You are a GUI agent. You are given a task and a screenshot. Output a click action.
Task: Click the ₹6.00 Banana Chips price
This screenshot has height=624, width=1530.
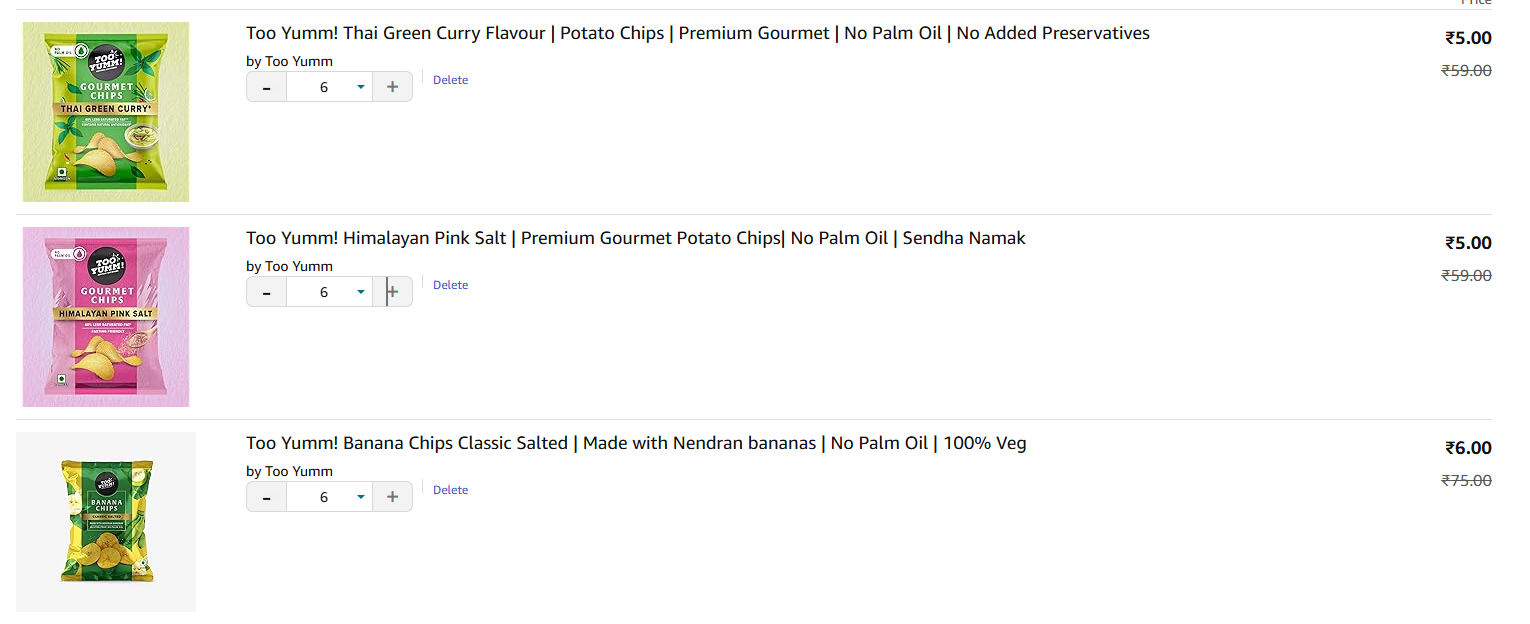coord(1468,448)
